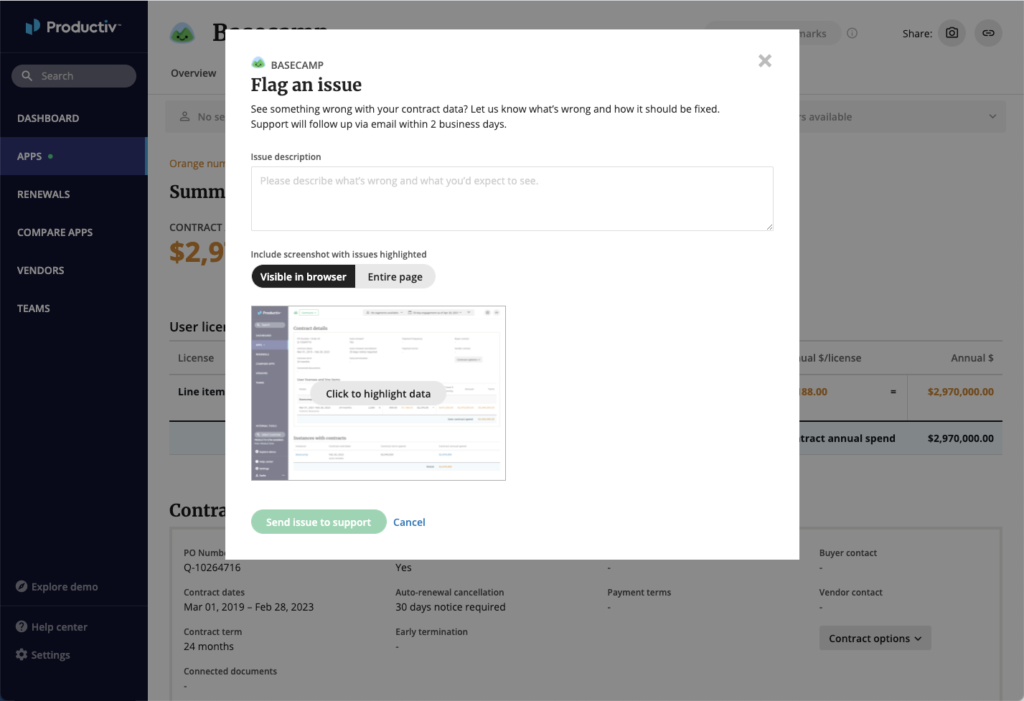Open Vendors in the sidebar
1024x701 pixels.
[40, 270]
